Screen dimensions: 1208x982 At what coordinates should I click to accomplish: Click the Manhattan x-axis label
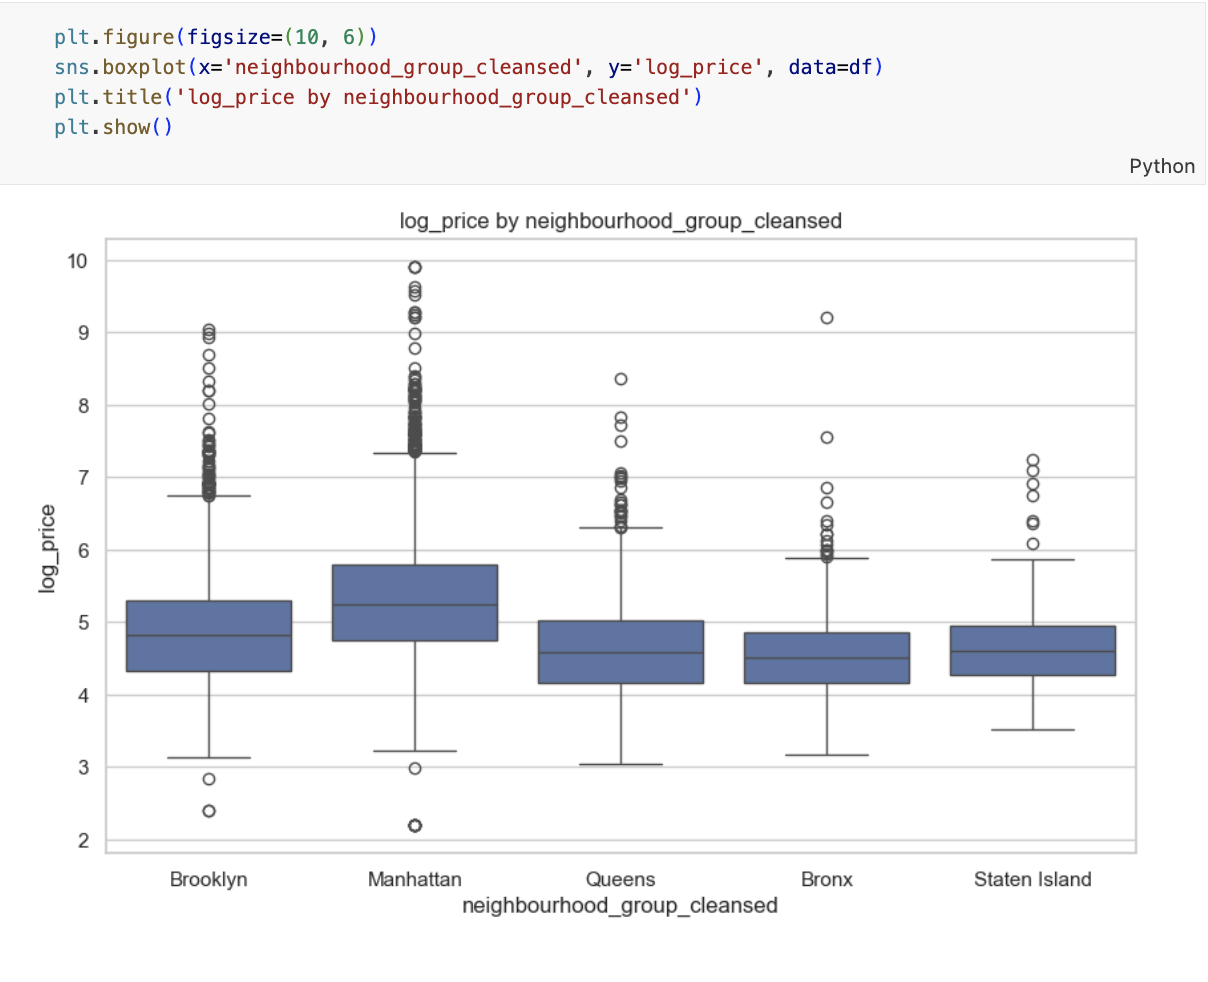point(414,879)
